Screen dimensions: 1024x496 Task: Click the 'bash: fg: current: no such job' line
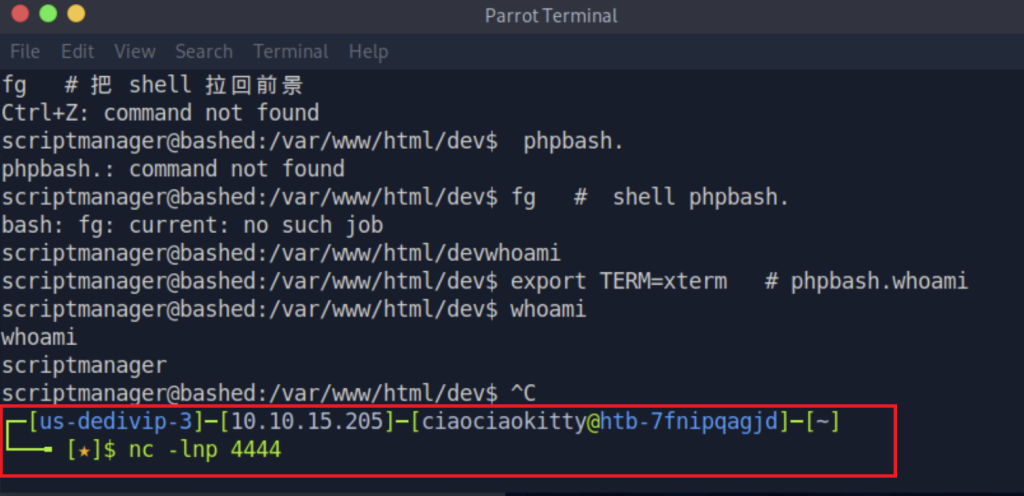tap(192, 226)
